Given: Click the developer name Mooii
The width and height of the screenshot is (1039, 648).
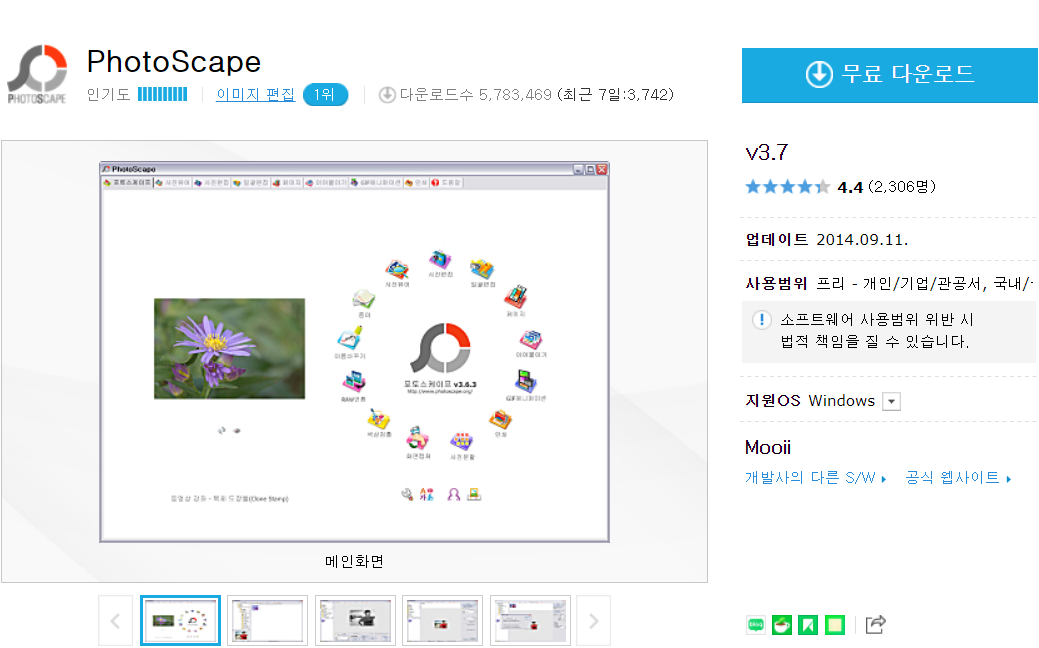Looking at the screenshot, I should pyautogui.click(x=768, y=447).
